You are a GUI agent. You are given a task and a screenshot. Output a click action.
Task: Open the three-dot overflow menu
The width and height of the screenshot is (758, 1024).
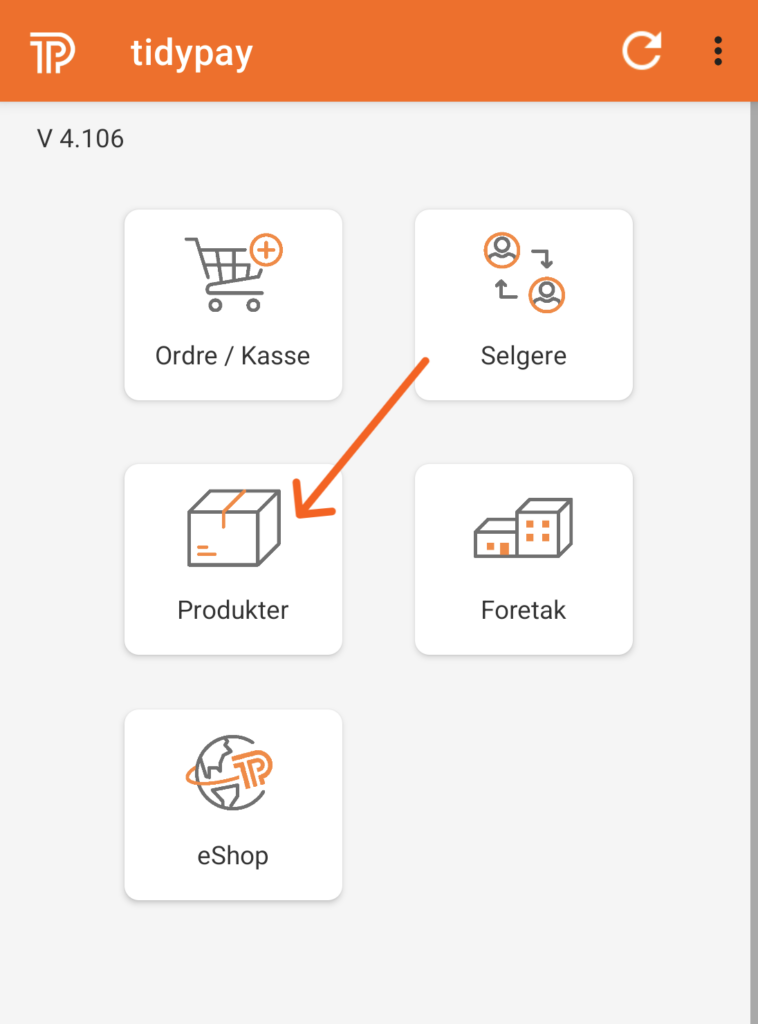(x=718, y=51)
